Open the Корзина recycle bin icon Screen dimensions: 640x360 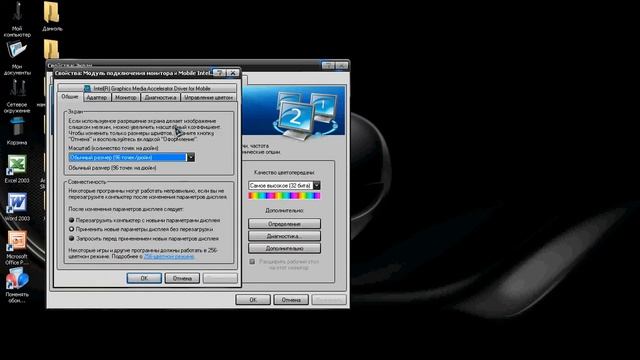tap(17, 131)
